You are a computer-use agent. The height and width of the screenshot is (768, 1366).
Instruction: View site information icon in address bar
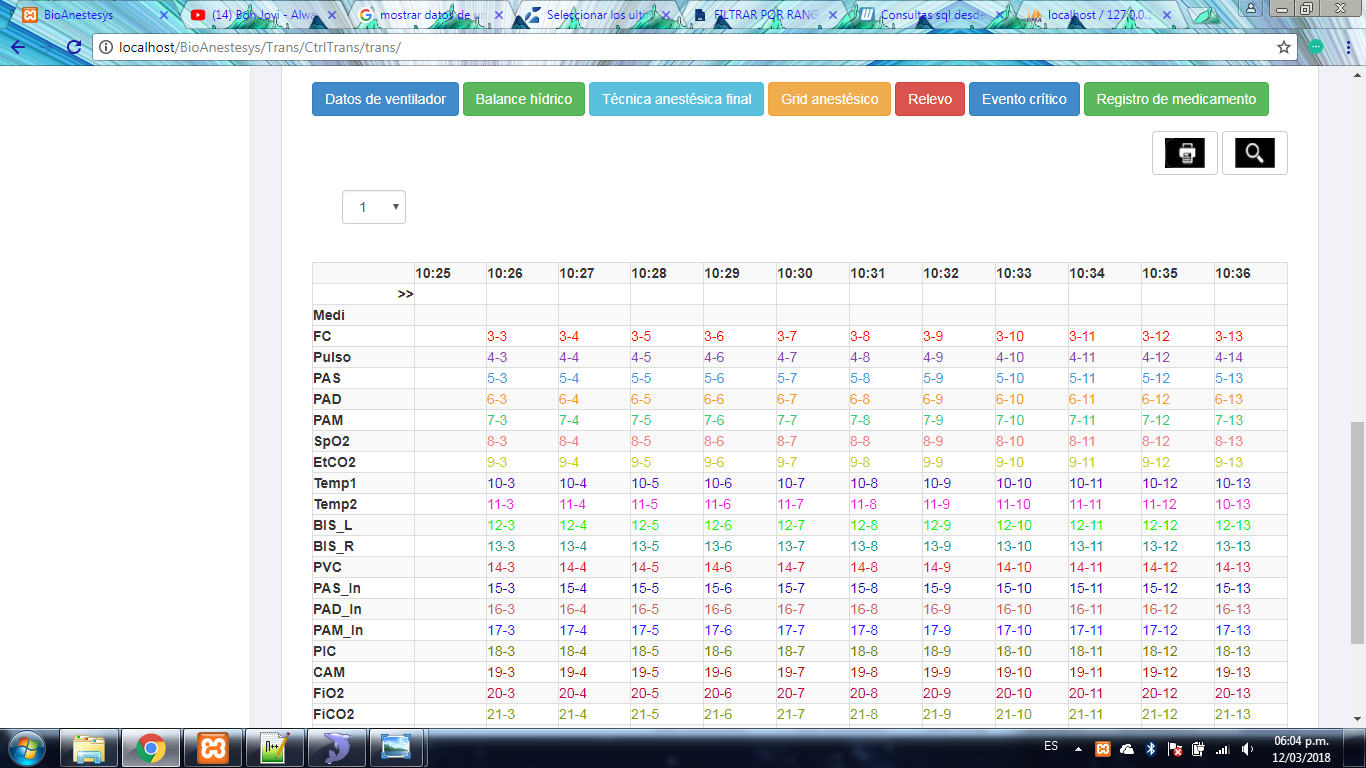[106, 47]
